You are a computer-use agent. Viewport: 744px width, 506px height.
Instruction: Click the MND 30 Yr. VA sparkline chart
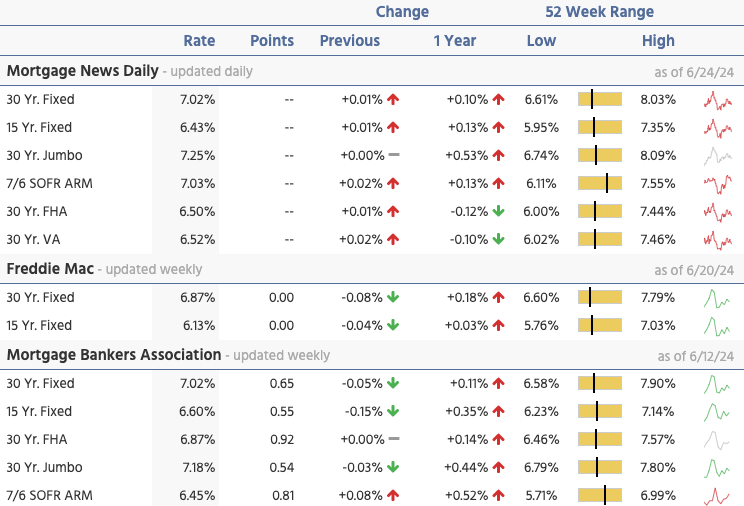[x=718, y=240]
